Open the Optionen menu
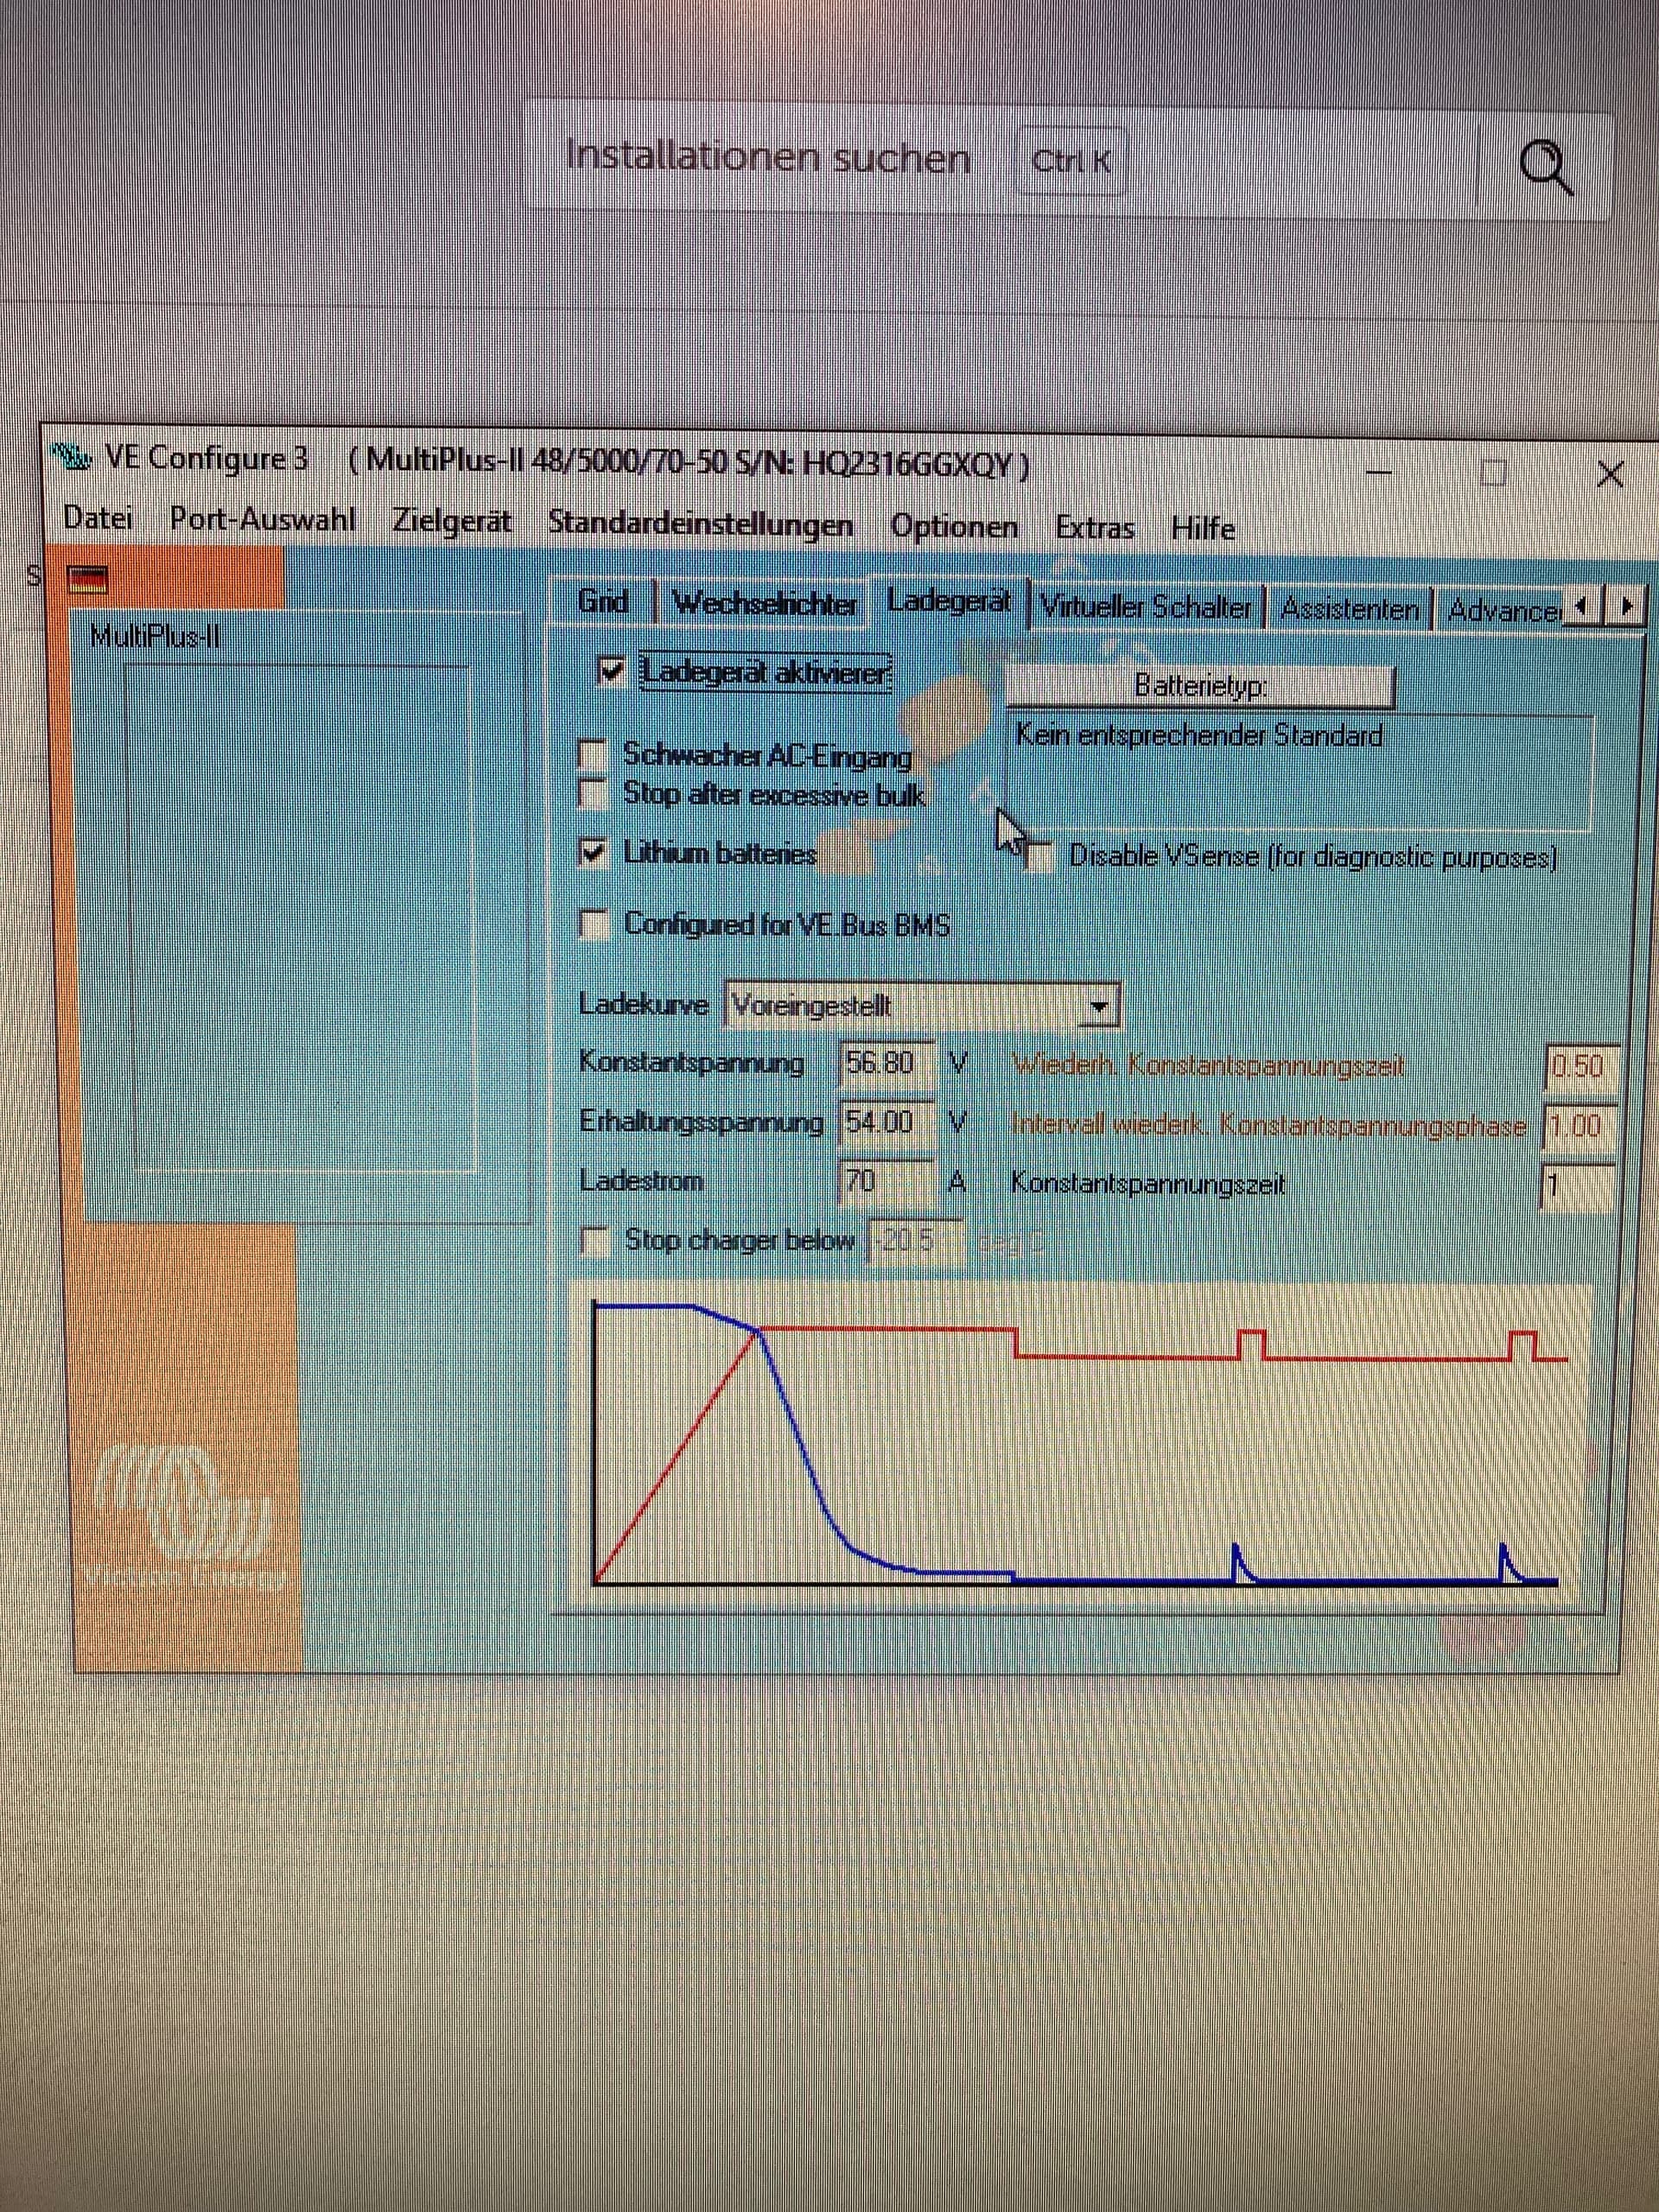Screen dimensions: 1659x2212 954,526
